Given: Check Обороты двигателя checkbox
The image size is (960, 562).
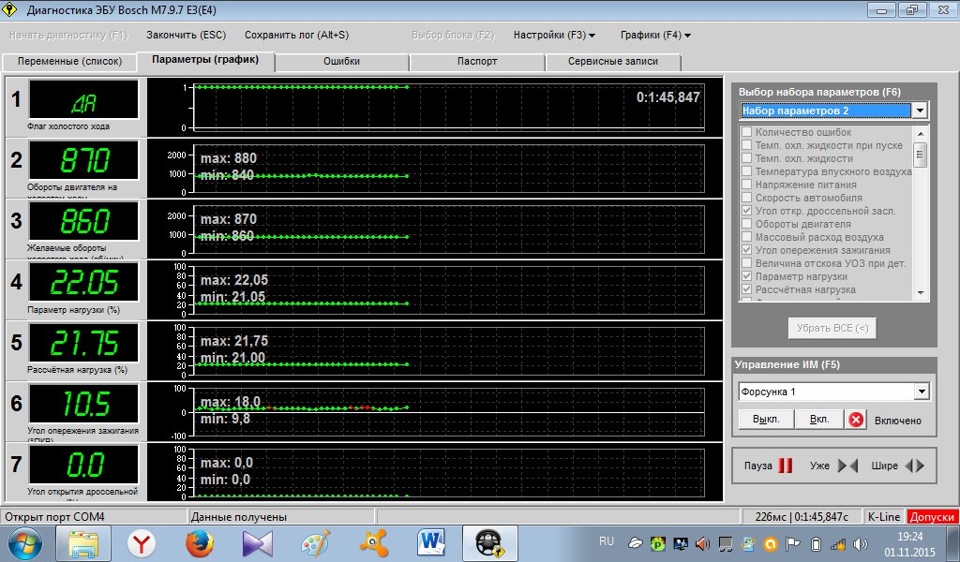Looking at the screenshot, I should pyautogui.click(x=746, y=224).
